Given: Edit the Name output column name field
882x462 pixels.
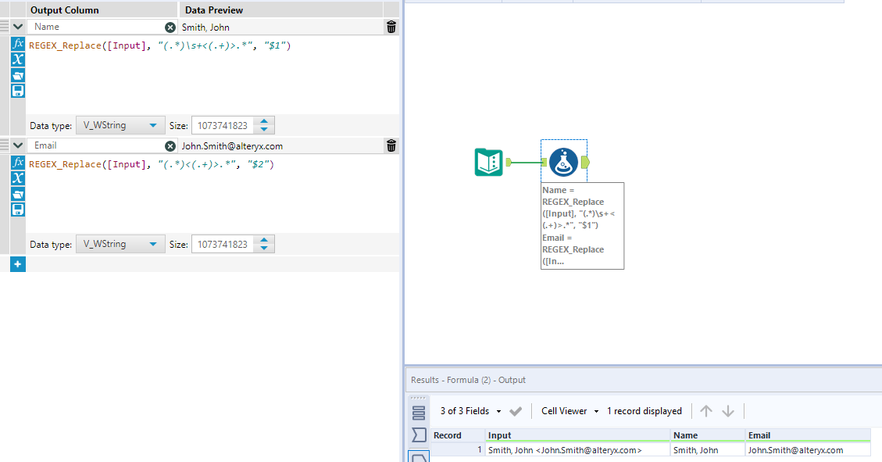Looking at the screenshot, I should tap(96, 26).
